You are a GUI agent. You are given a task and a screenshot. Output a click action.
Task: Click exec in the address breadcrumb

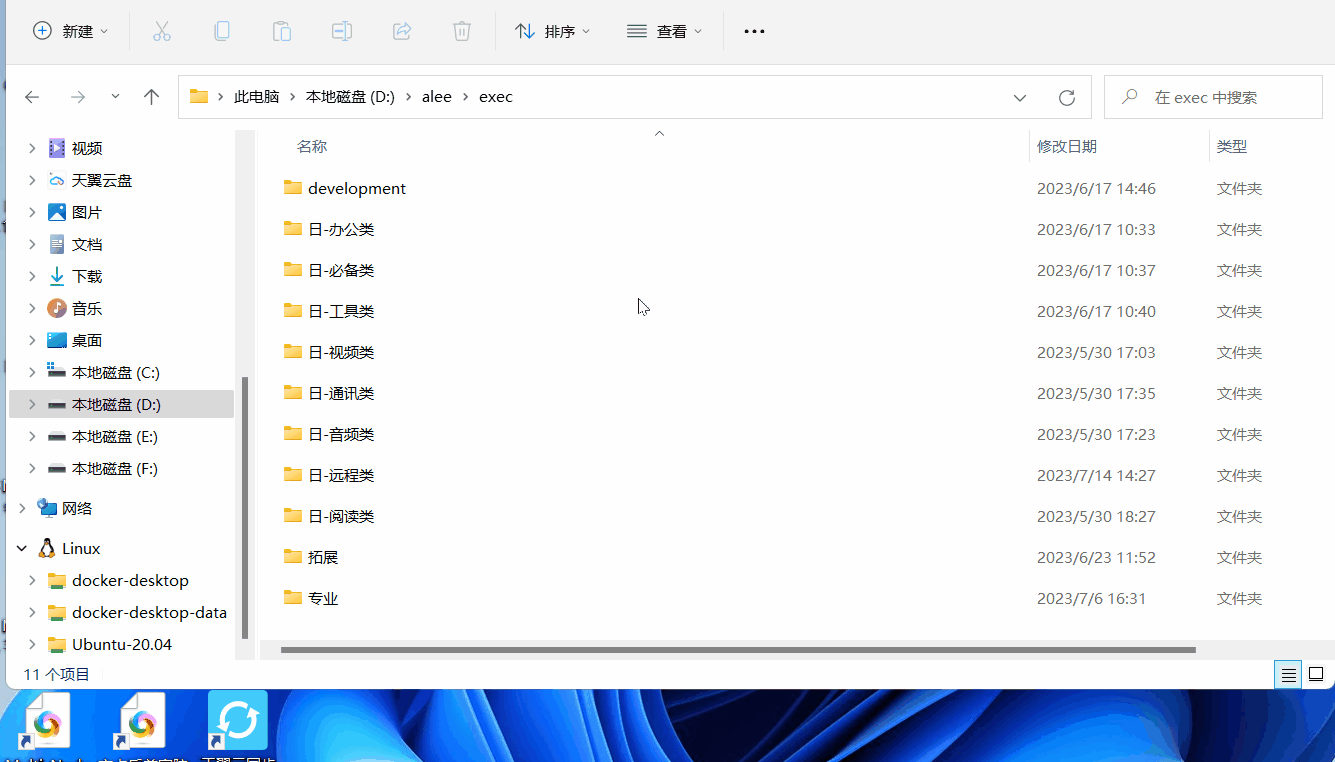[x=496, y=97]
